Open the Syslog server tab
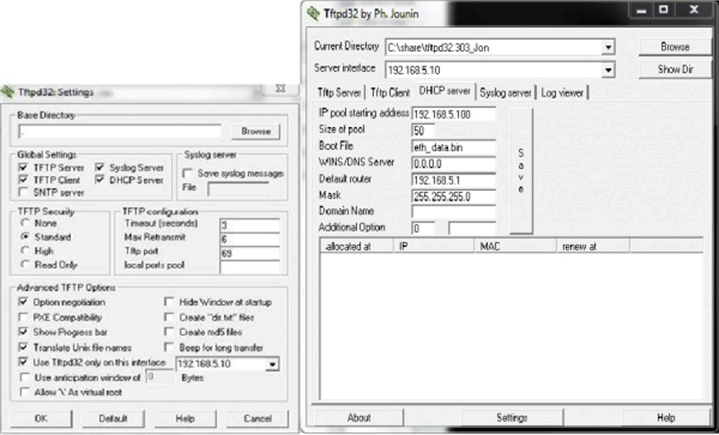The width and height of the screenshot is (719, 435). 505,93
